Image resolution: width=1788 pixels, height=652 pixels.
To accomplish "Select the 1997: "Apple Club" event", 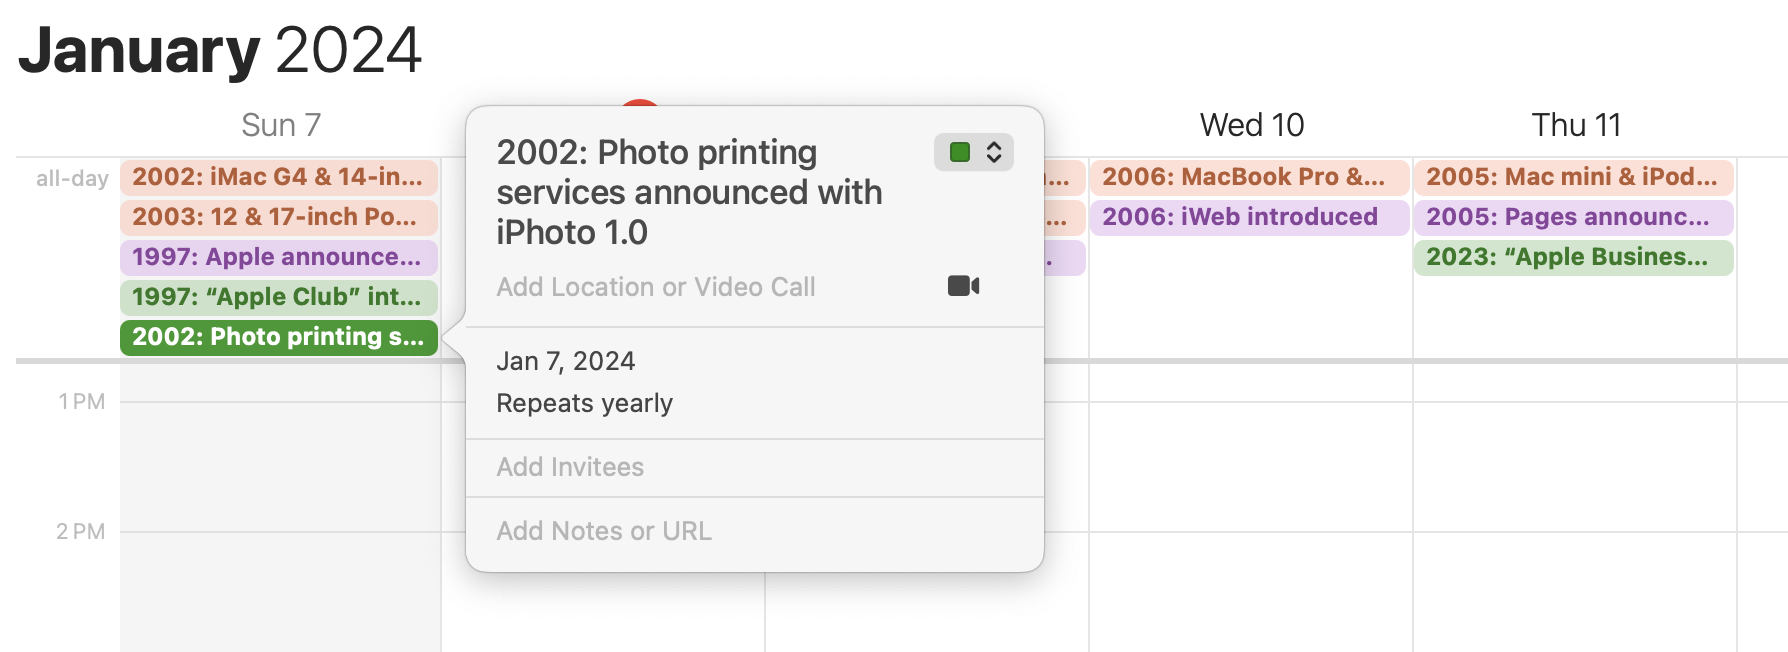I will click(x=279, y=297).
